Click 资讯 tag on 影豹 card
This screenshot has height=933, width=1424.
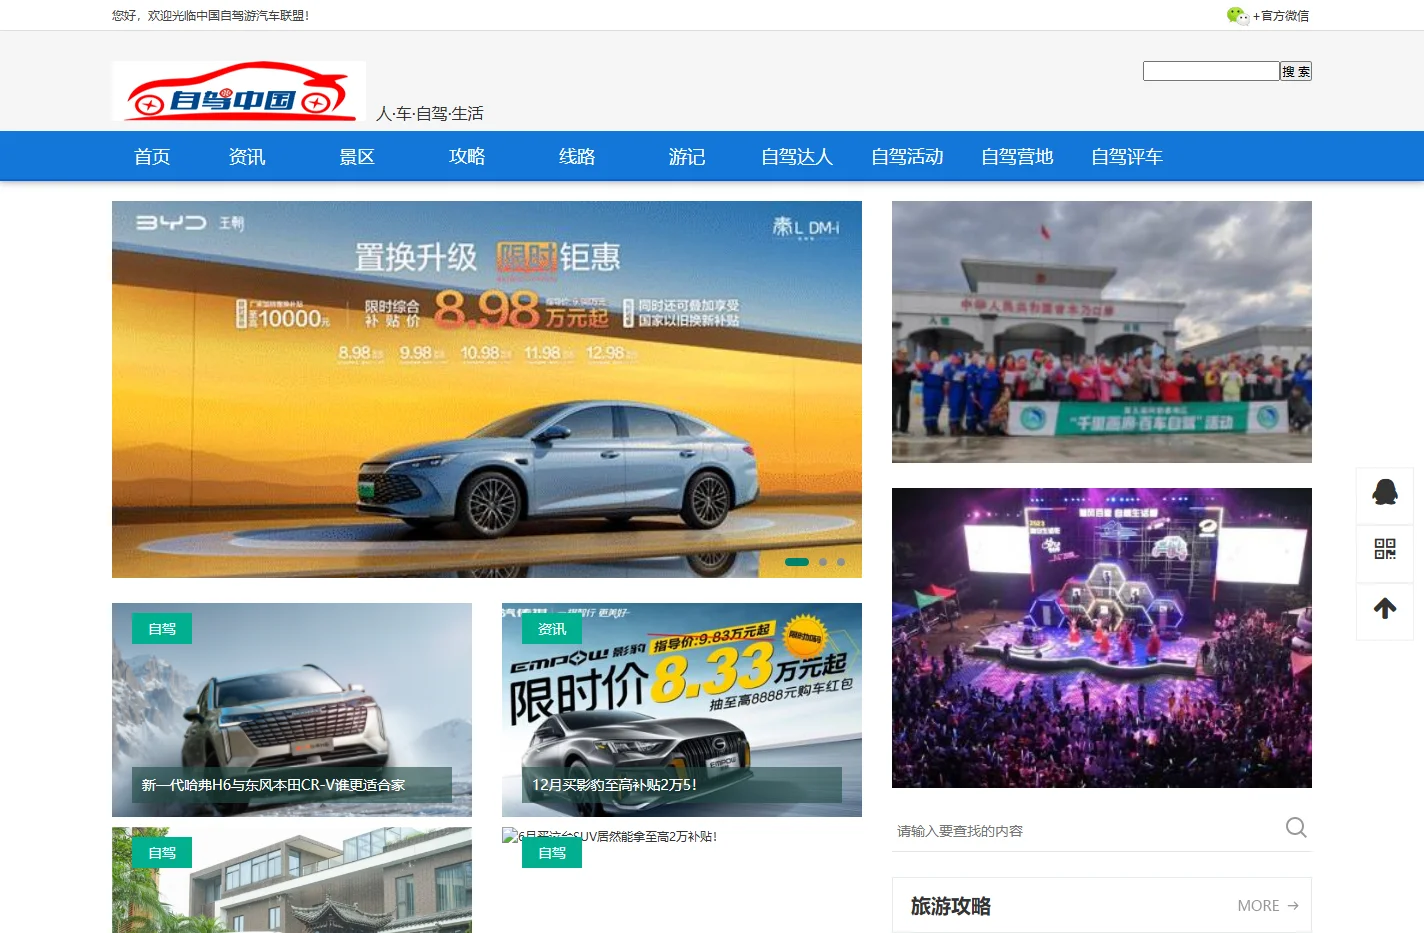coord(552,628)
